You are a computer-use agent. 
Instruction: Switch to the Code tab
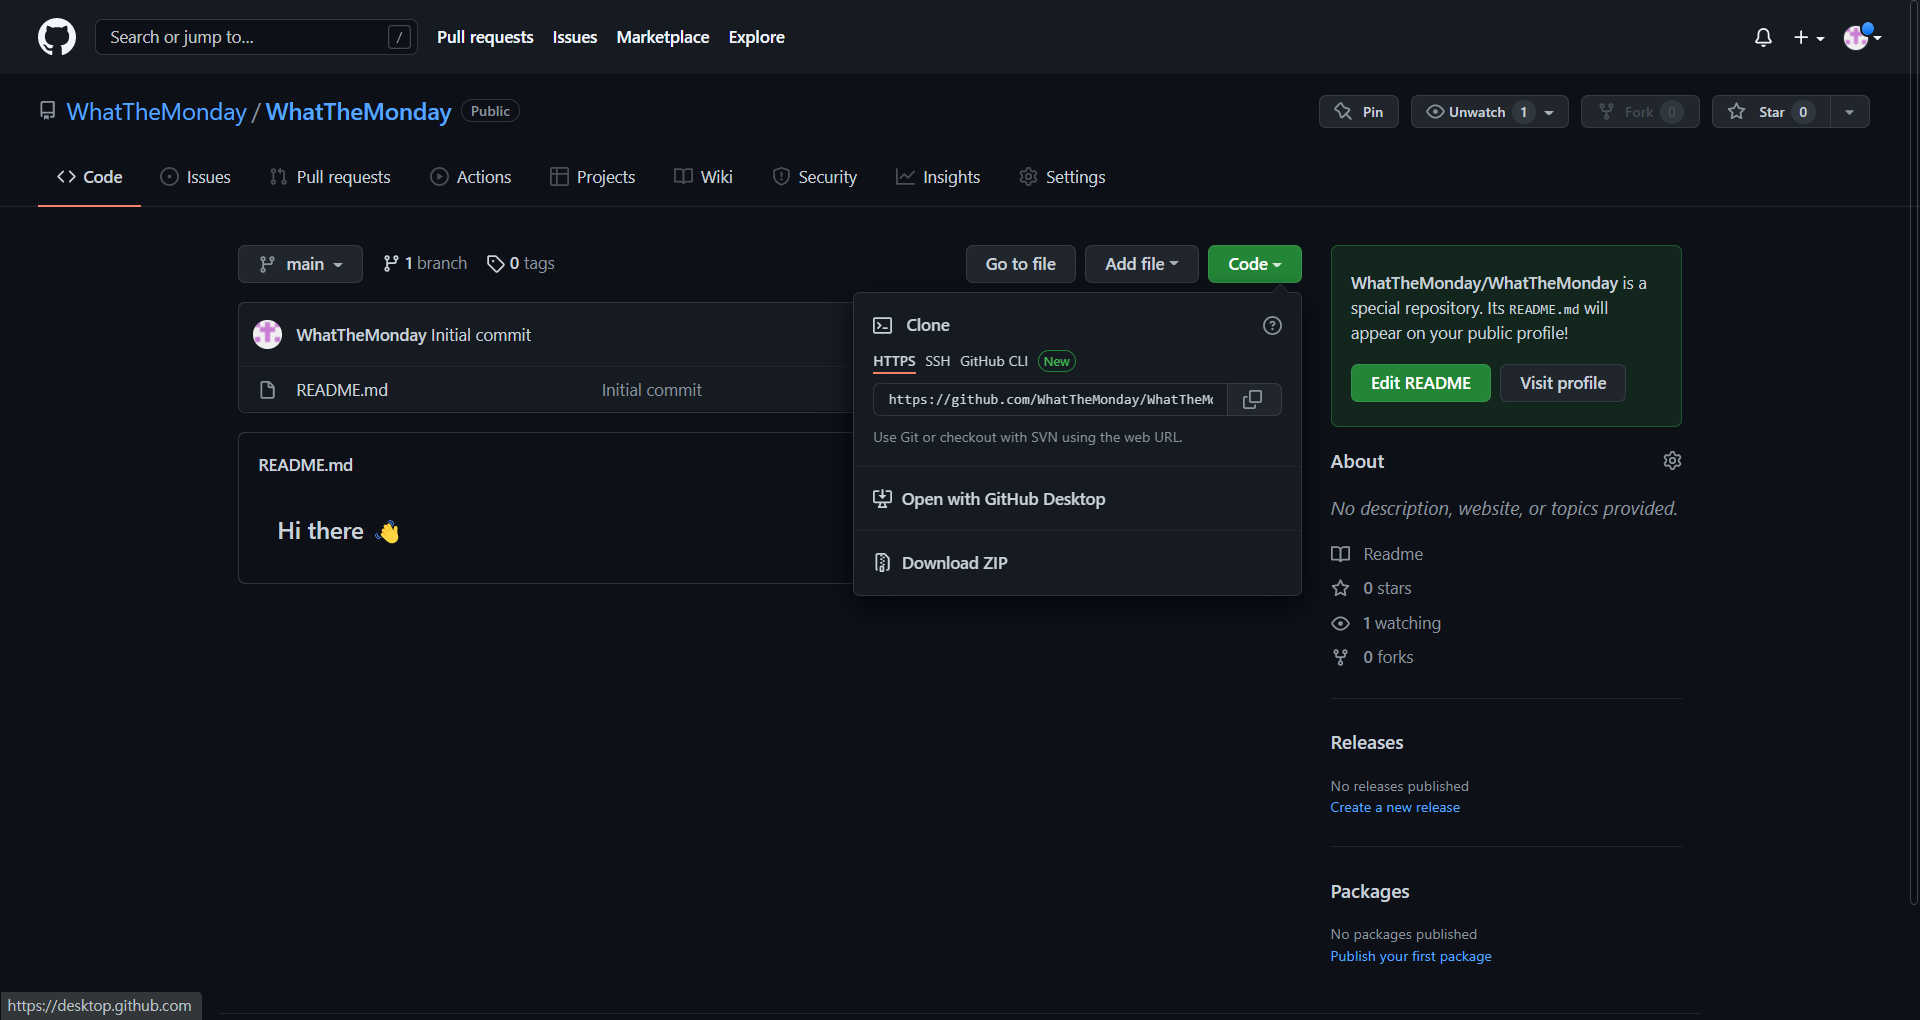tap(89, 177)
